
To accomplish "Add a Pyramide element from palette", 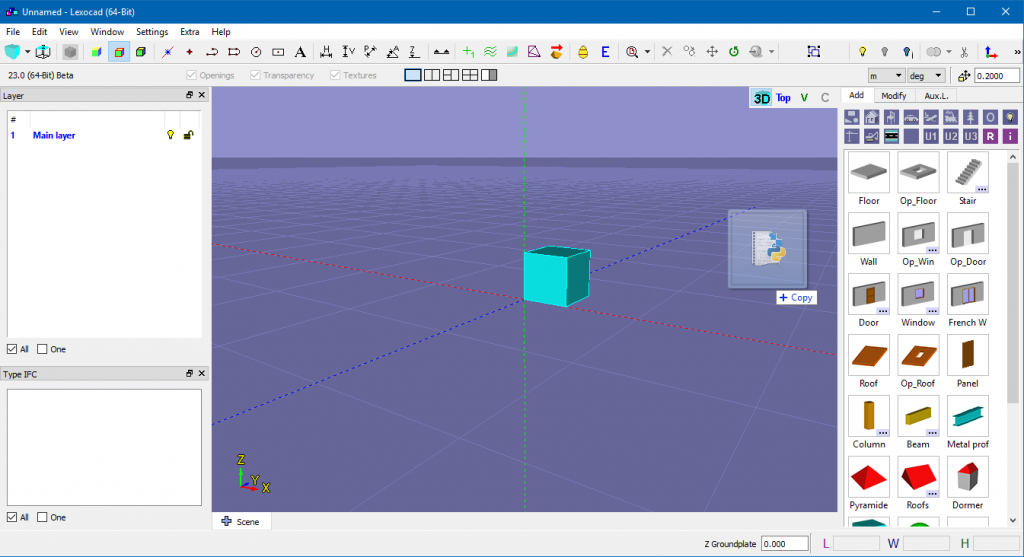I will tap(869, 478).
